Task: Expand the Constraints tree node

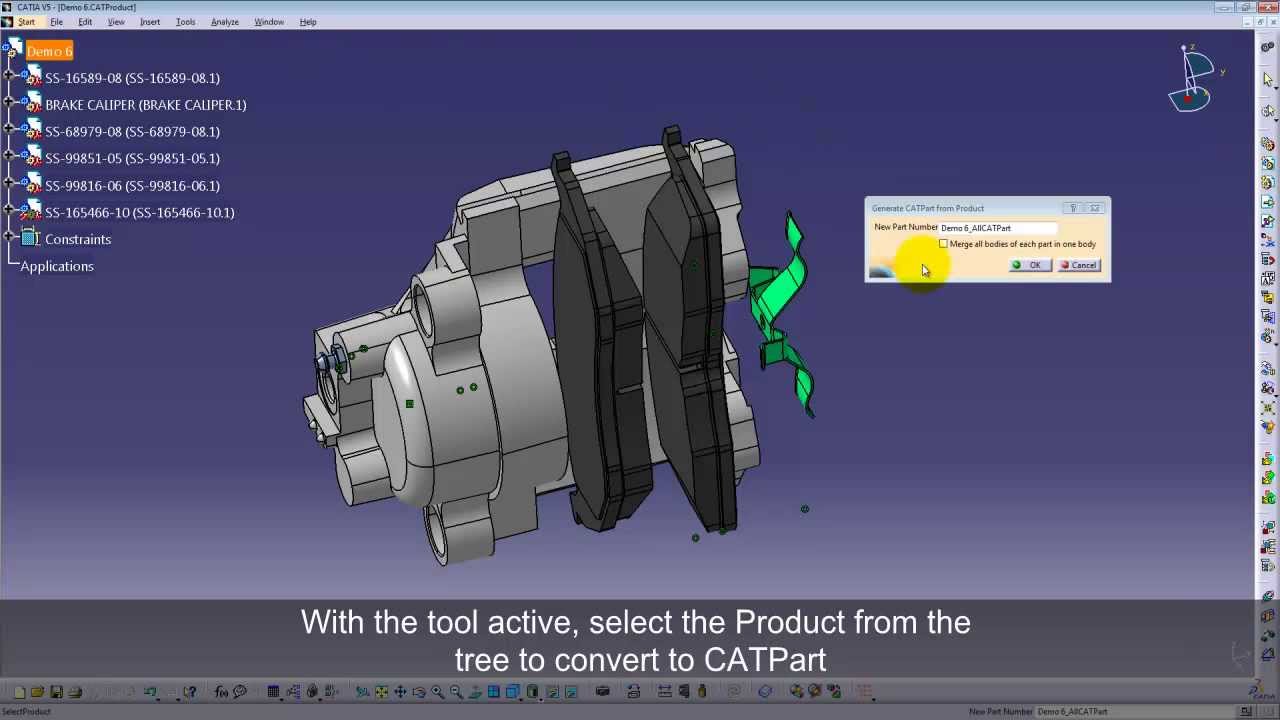Action: 9,239
